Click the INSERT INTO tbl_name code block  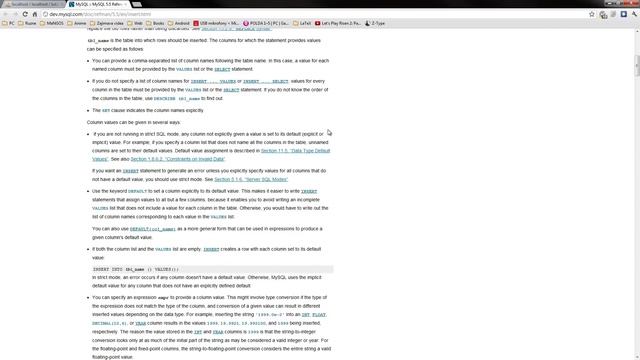point(212,269)
